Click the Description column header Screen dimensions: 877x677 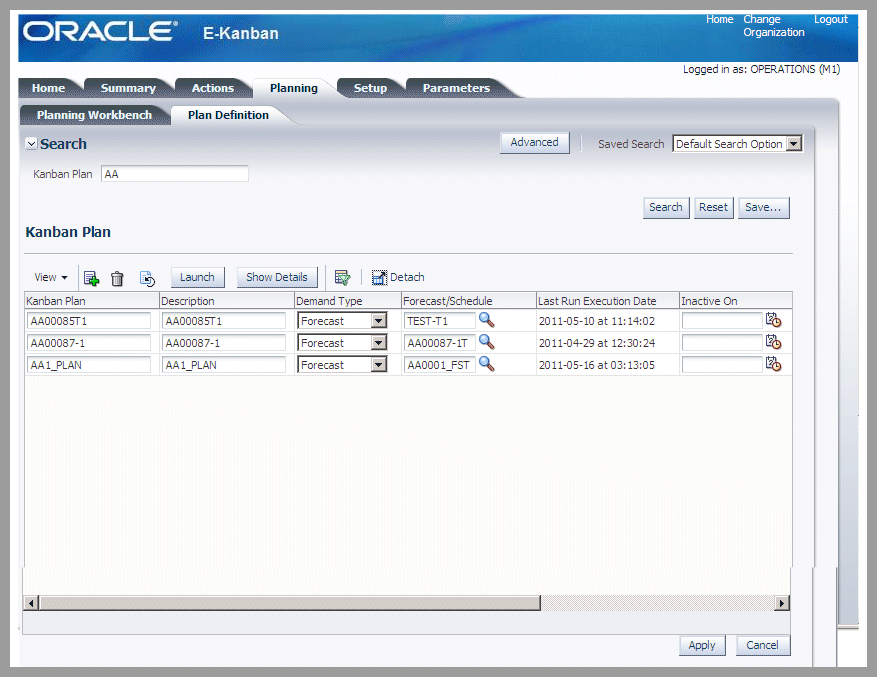(227, 300)
